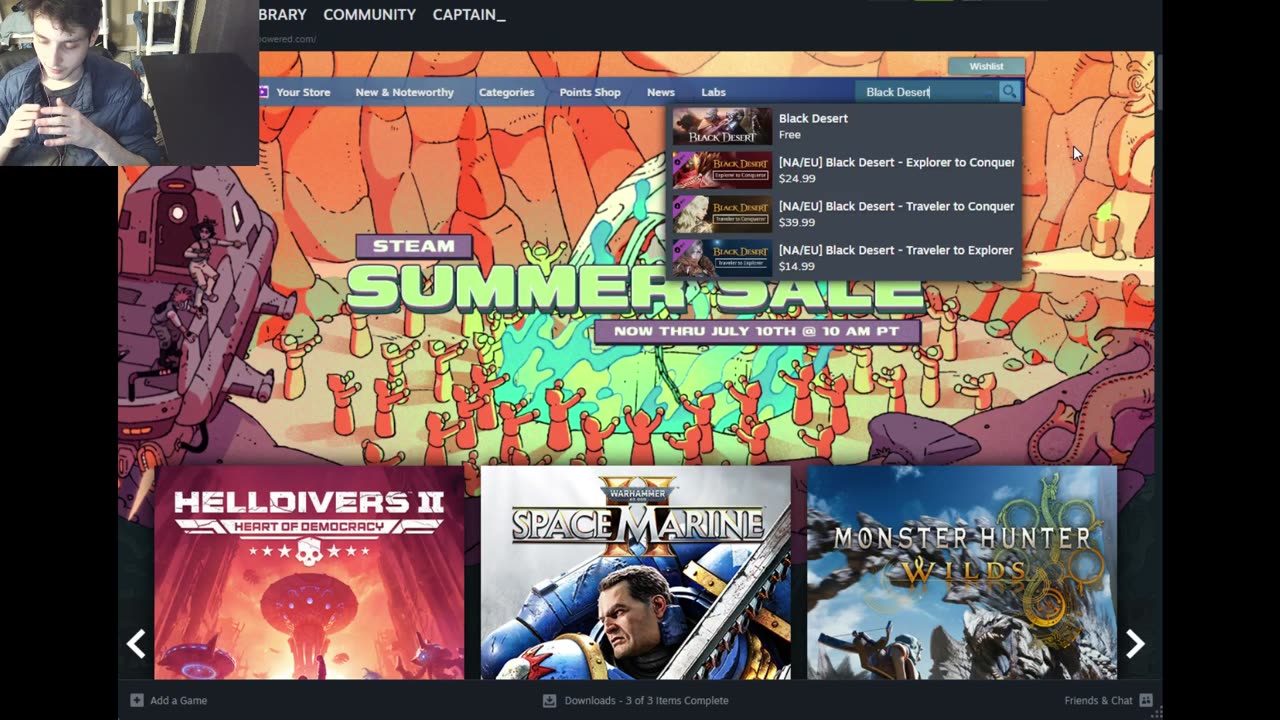Click the Black Desert search field
The width and height of the screenshot is (1280, 720).
point(927,92)
